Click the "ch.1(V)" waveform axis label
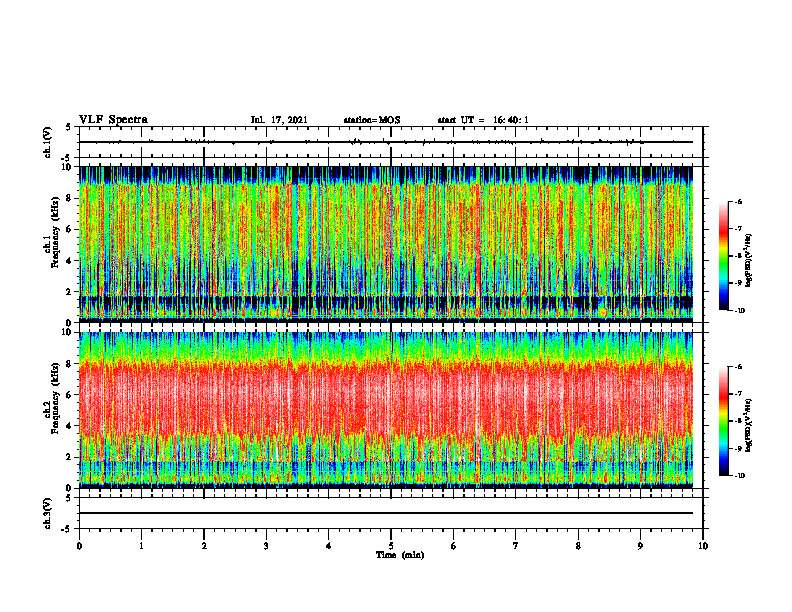The image size is (792, 612). coord(47,142)
